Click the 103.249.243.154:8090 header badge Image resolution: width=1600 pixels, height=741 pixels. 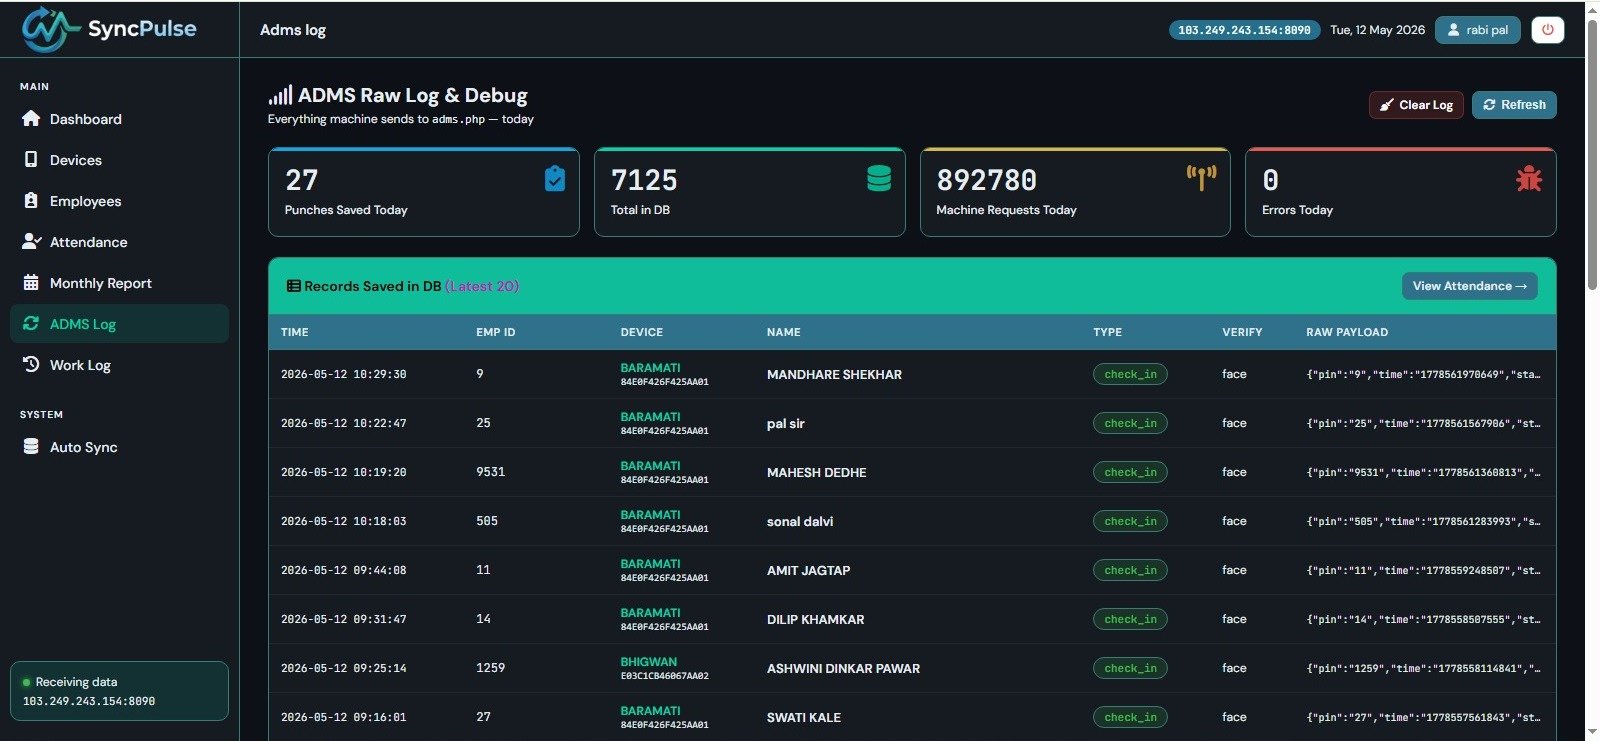[x=1244, y=30]
